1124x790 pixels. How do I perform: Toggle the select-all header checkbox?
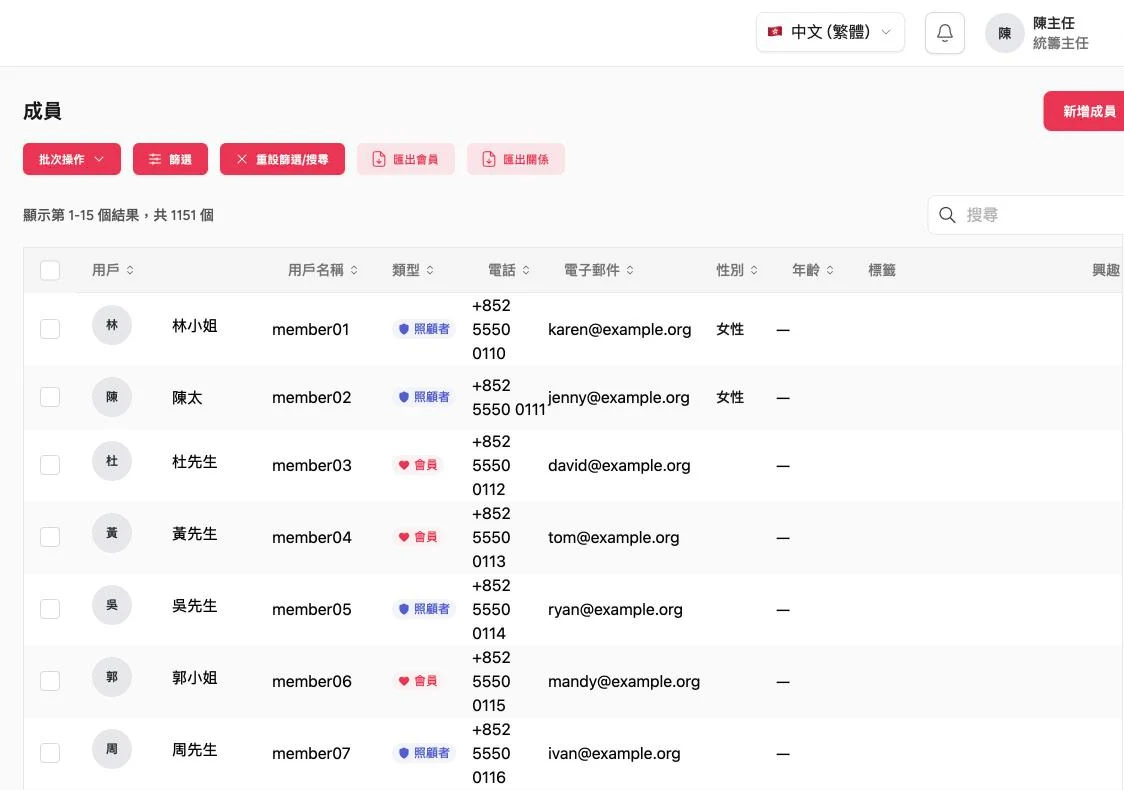tap(50, 270)
